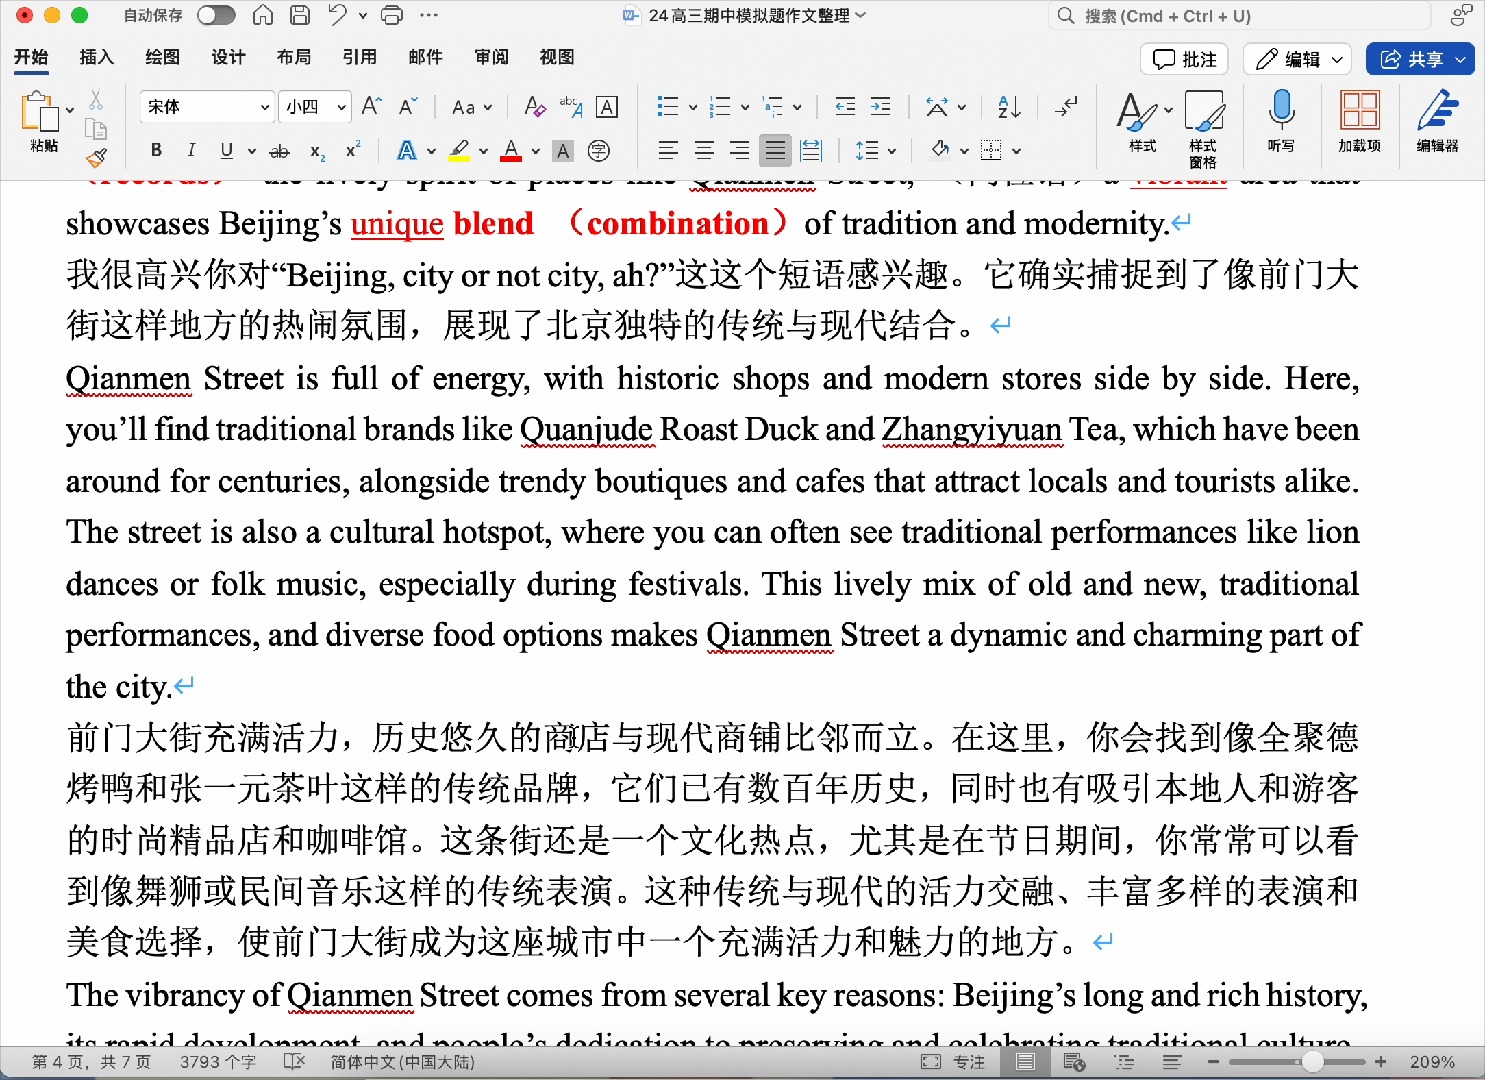Apply the yellow text highlight color

click(x=459, y=151)
